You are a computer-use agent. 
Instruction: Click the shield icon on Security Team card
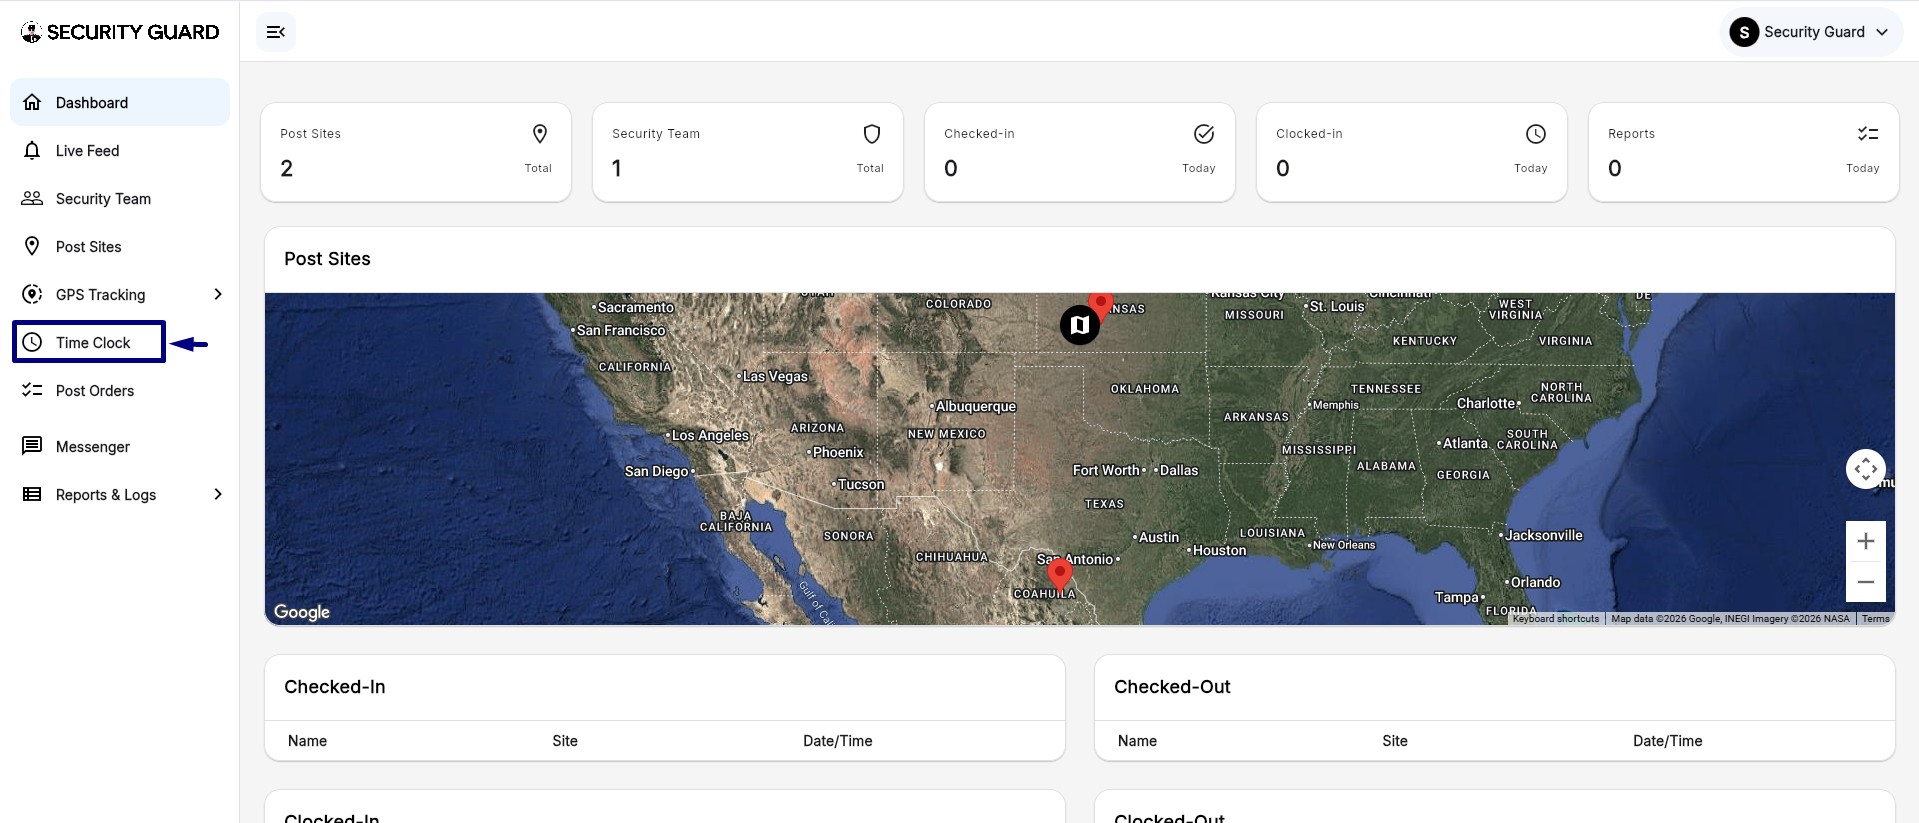click(x=872, y=134)
